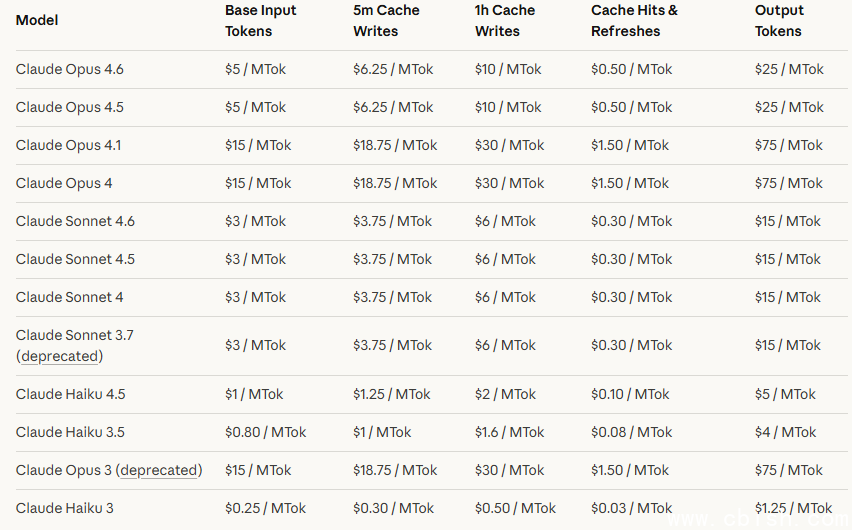Image resolution: width=852 pixels, height=530 pixels.
Task: Click the $1.25 / MTok output price for Haiku 3
Action: coord(793,508)
